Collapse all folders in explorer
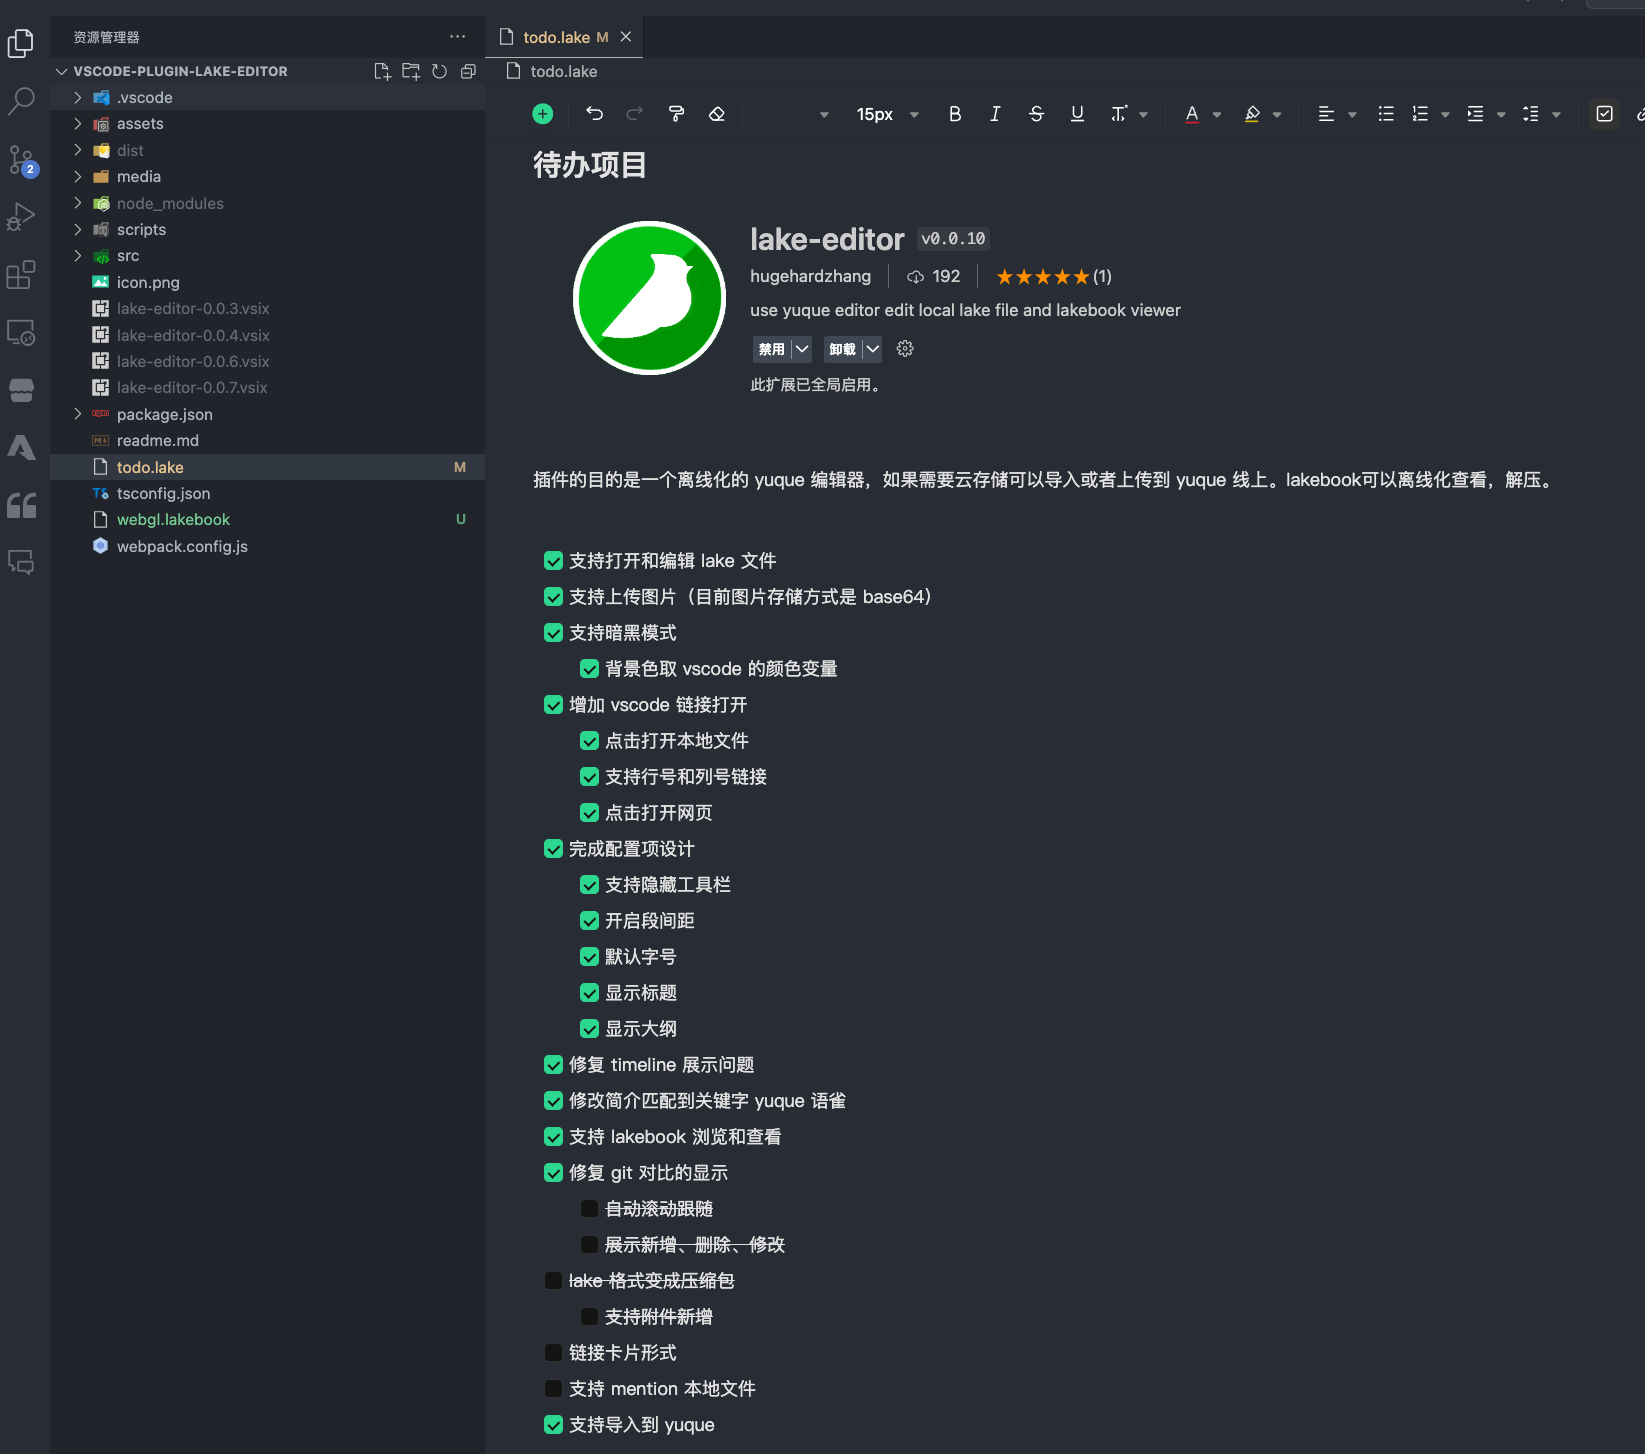Screen dimensions: 1645x1454 tap(467, 71)
